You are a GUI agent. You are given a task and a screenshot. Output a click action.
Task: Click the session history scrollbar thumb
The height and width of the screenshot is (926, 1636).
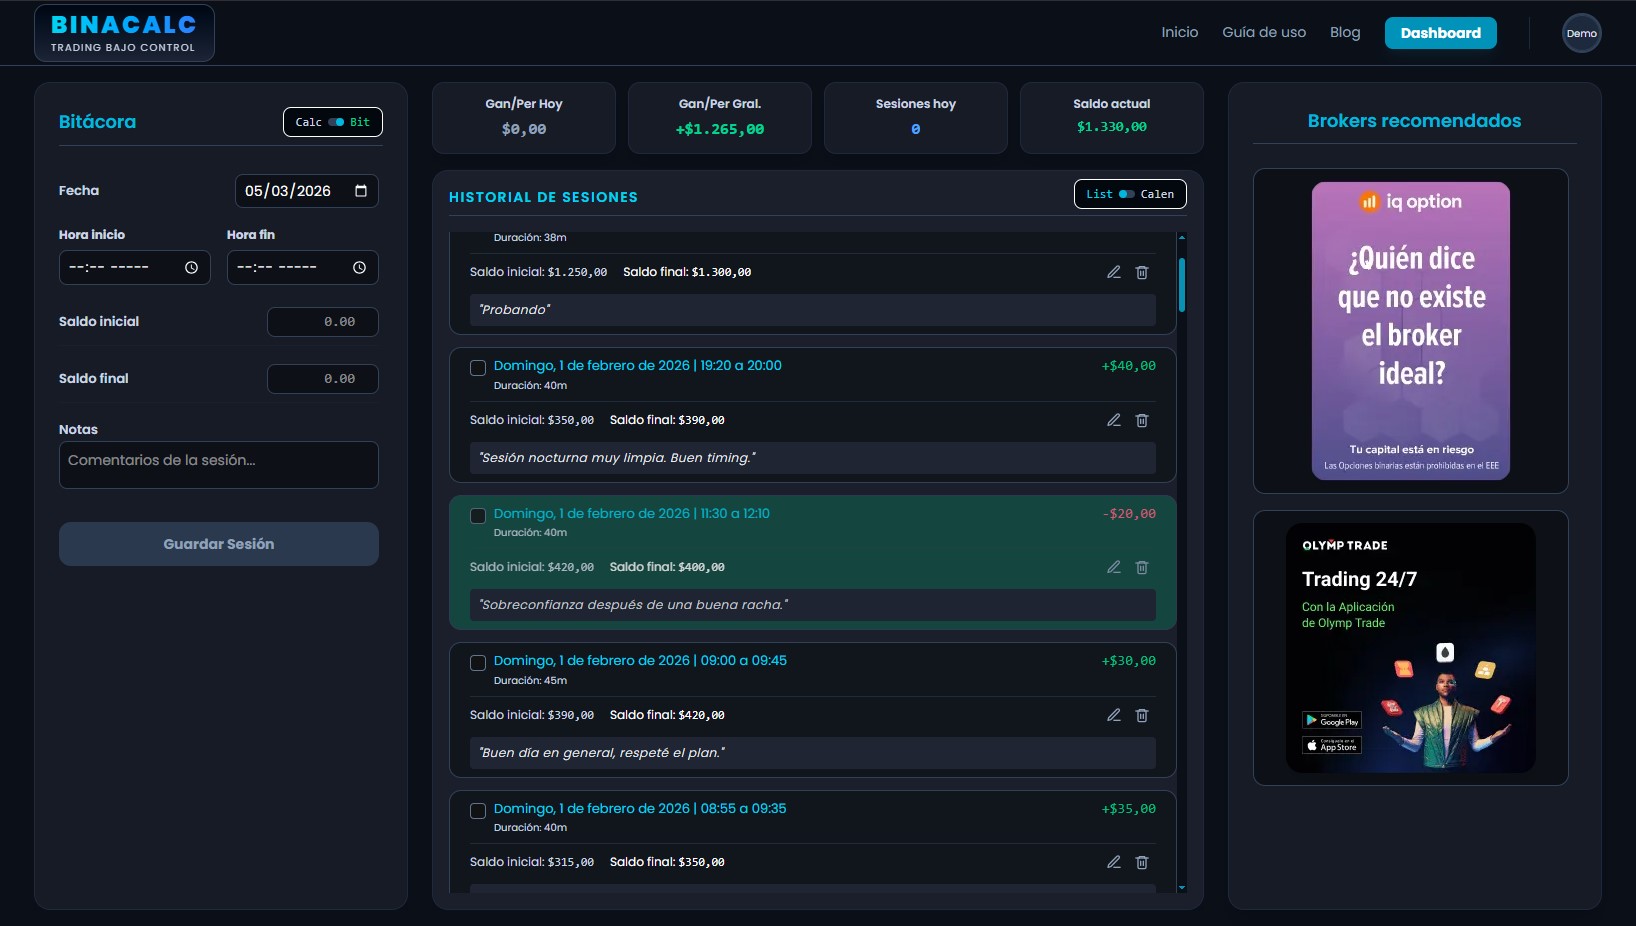[1182, 285]
